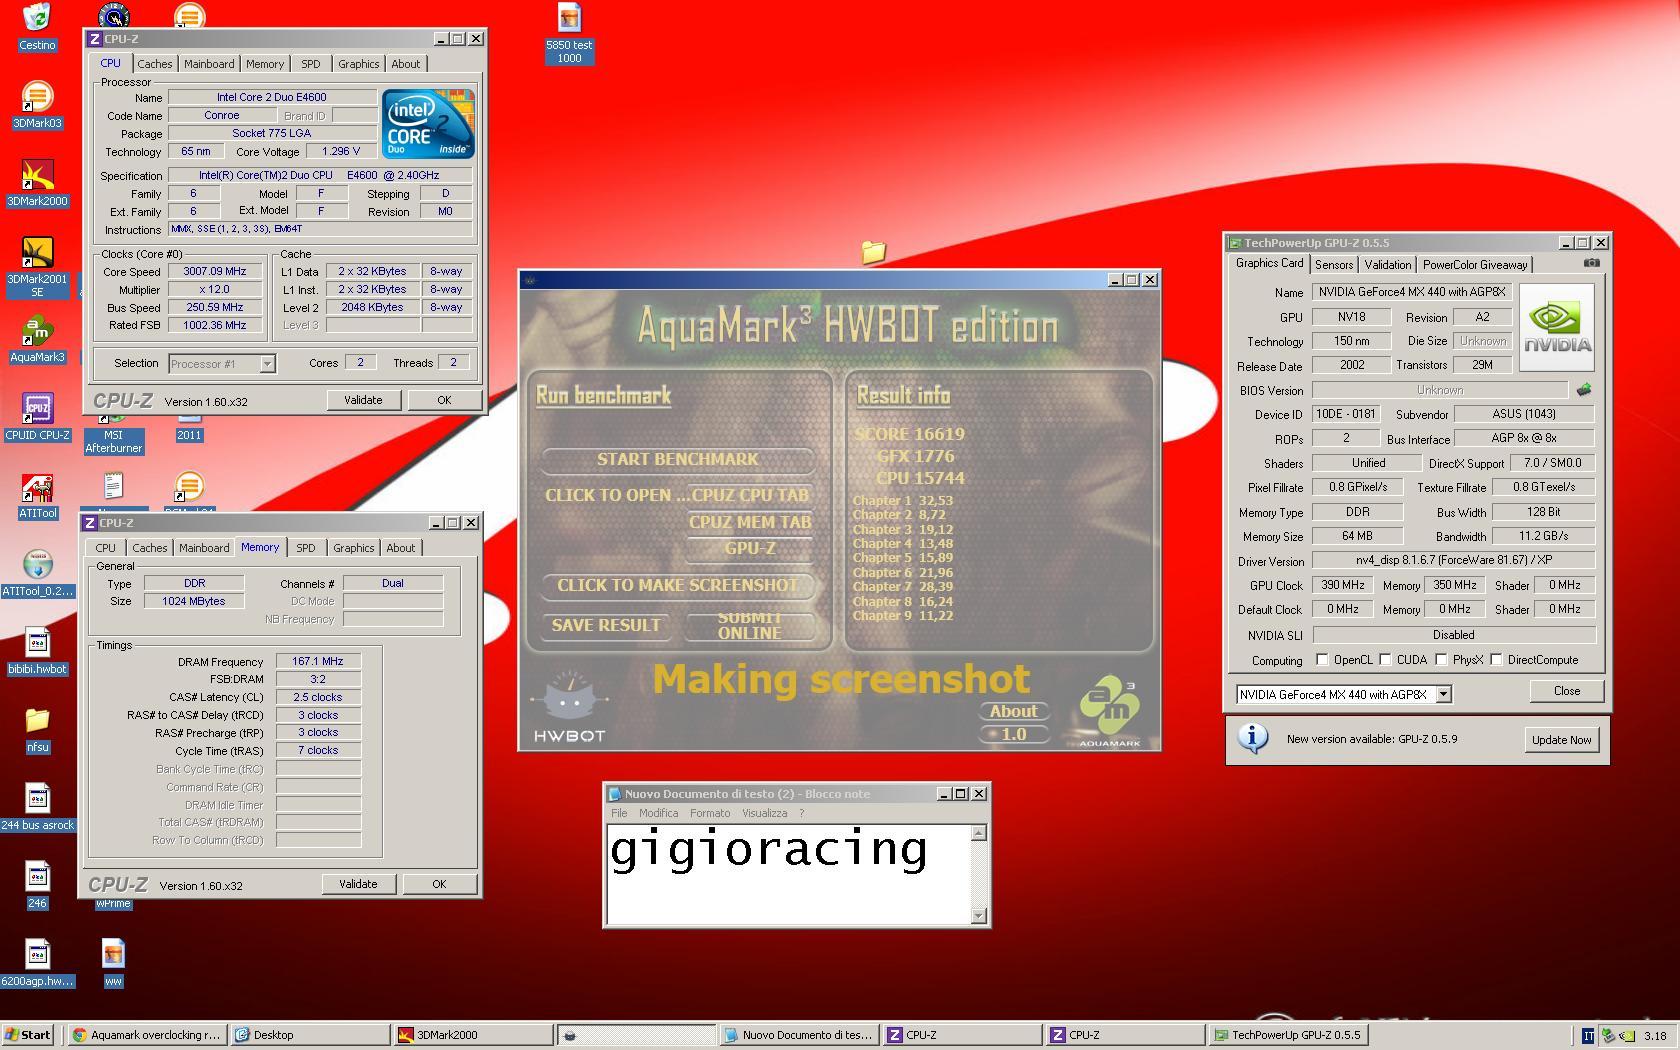1680x1050 pixels.
Task: Click the language indicator in system tray
Action: pyautogui.click(x=1587, y=1036)
